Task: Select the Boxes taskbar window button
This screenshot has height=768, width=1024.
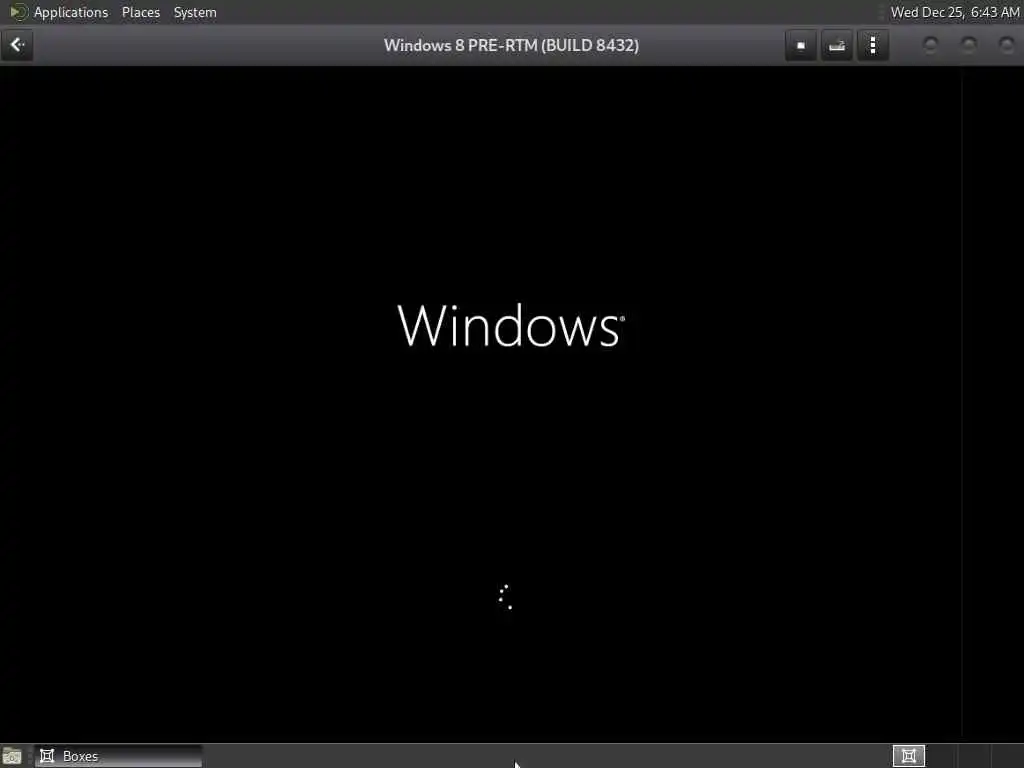Action: pos(118,756)
